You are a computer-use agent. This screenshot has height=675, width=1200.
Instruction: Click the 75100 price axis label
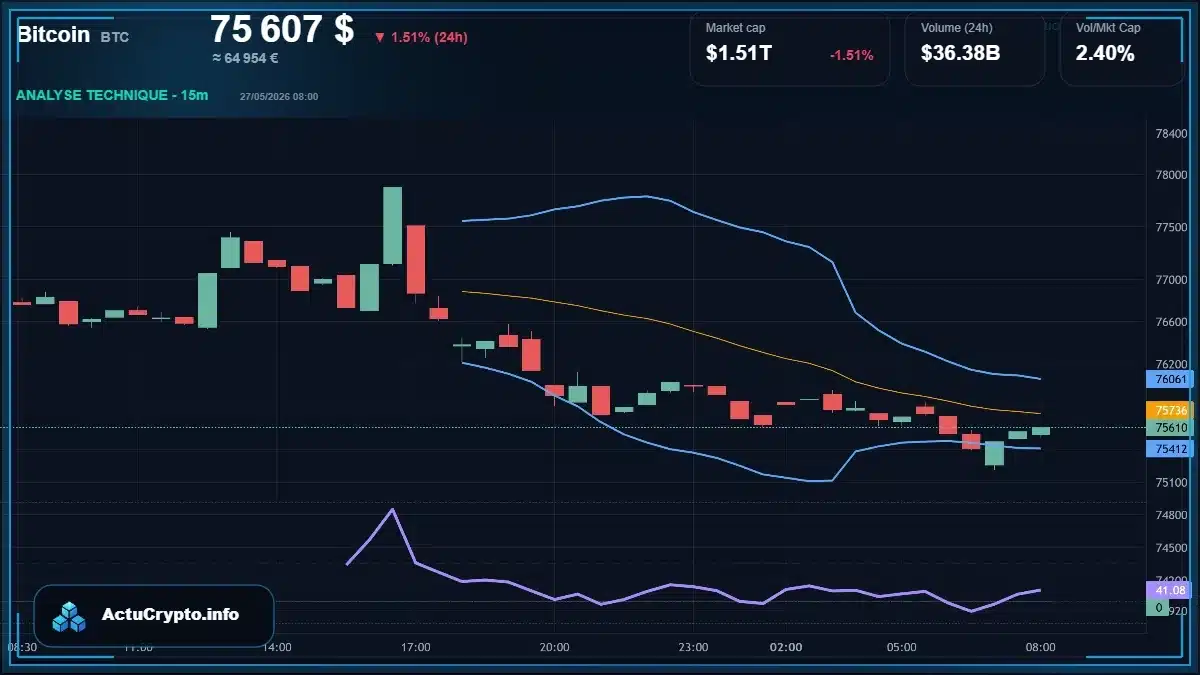click(1171, 483)
